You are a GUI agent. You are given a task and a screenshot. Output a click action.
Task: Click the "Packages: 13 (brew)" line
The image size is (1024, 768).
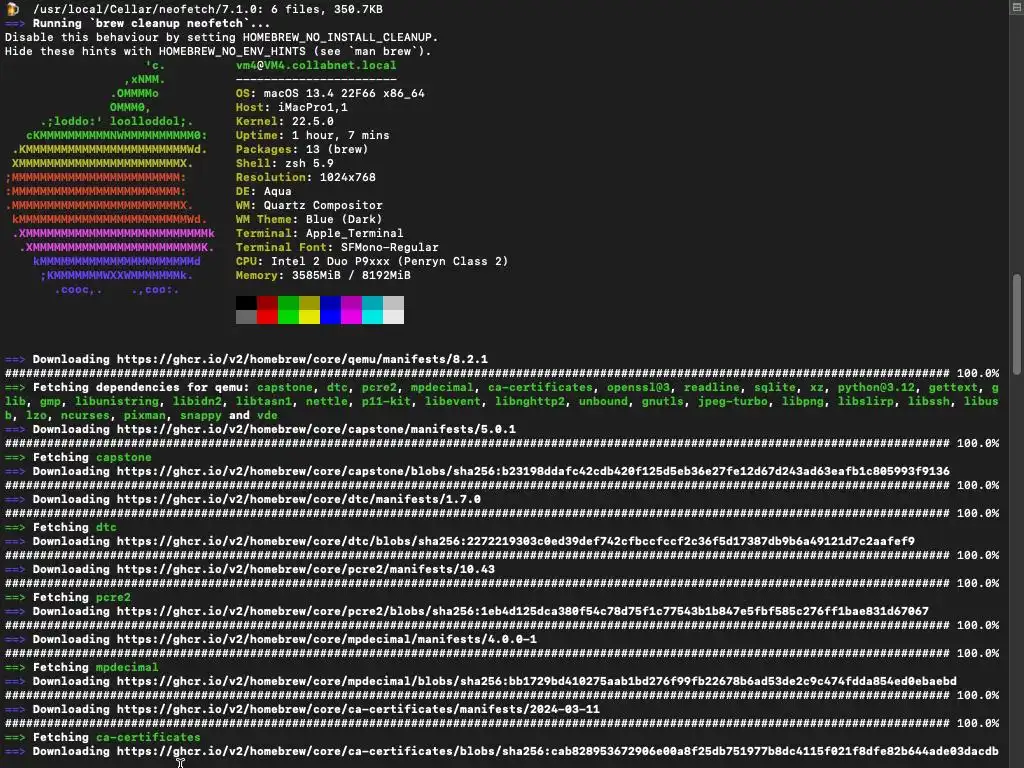302,149
